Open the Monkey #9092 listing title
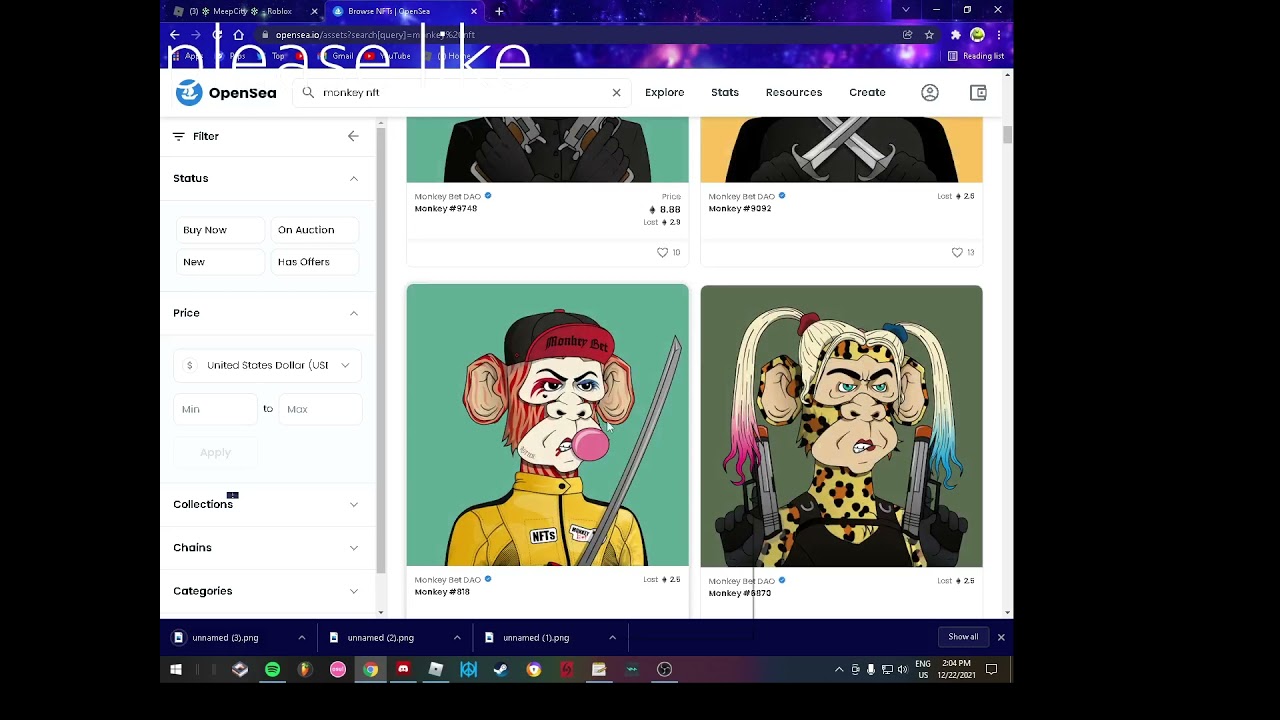Screen dimensions: 1280x720 pos(740,208)
